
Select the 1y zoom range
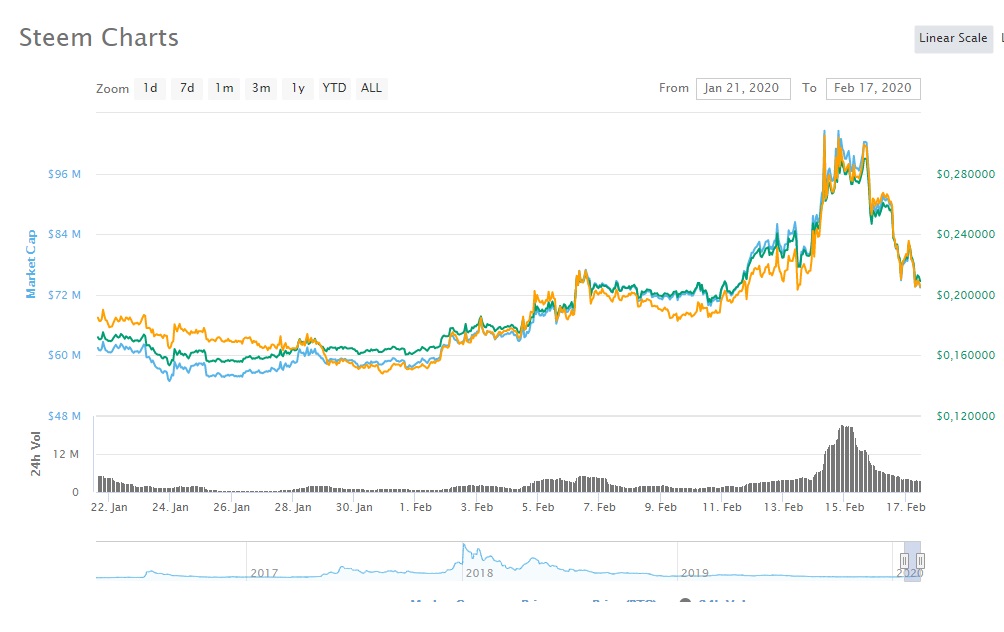tap(298, 88)
